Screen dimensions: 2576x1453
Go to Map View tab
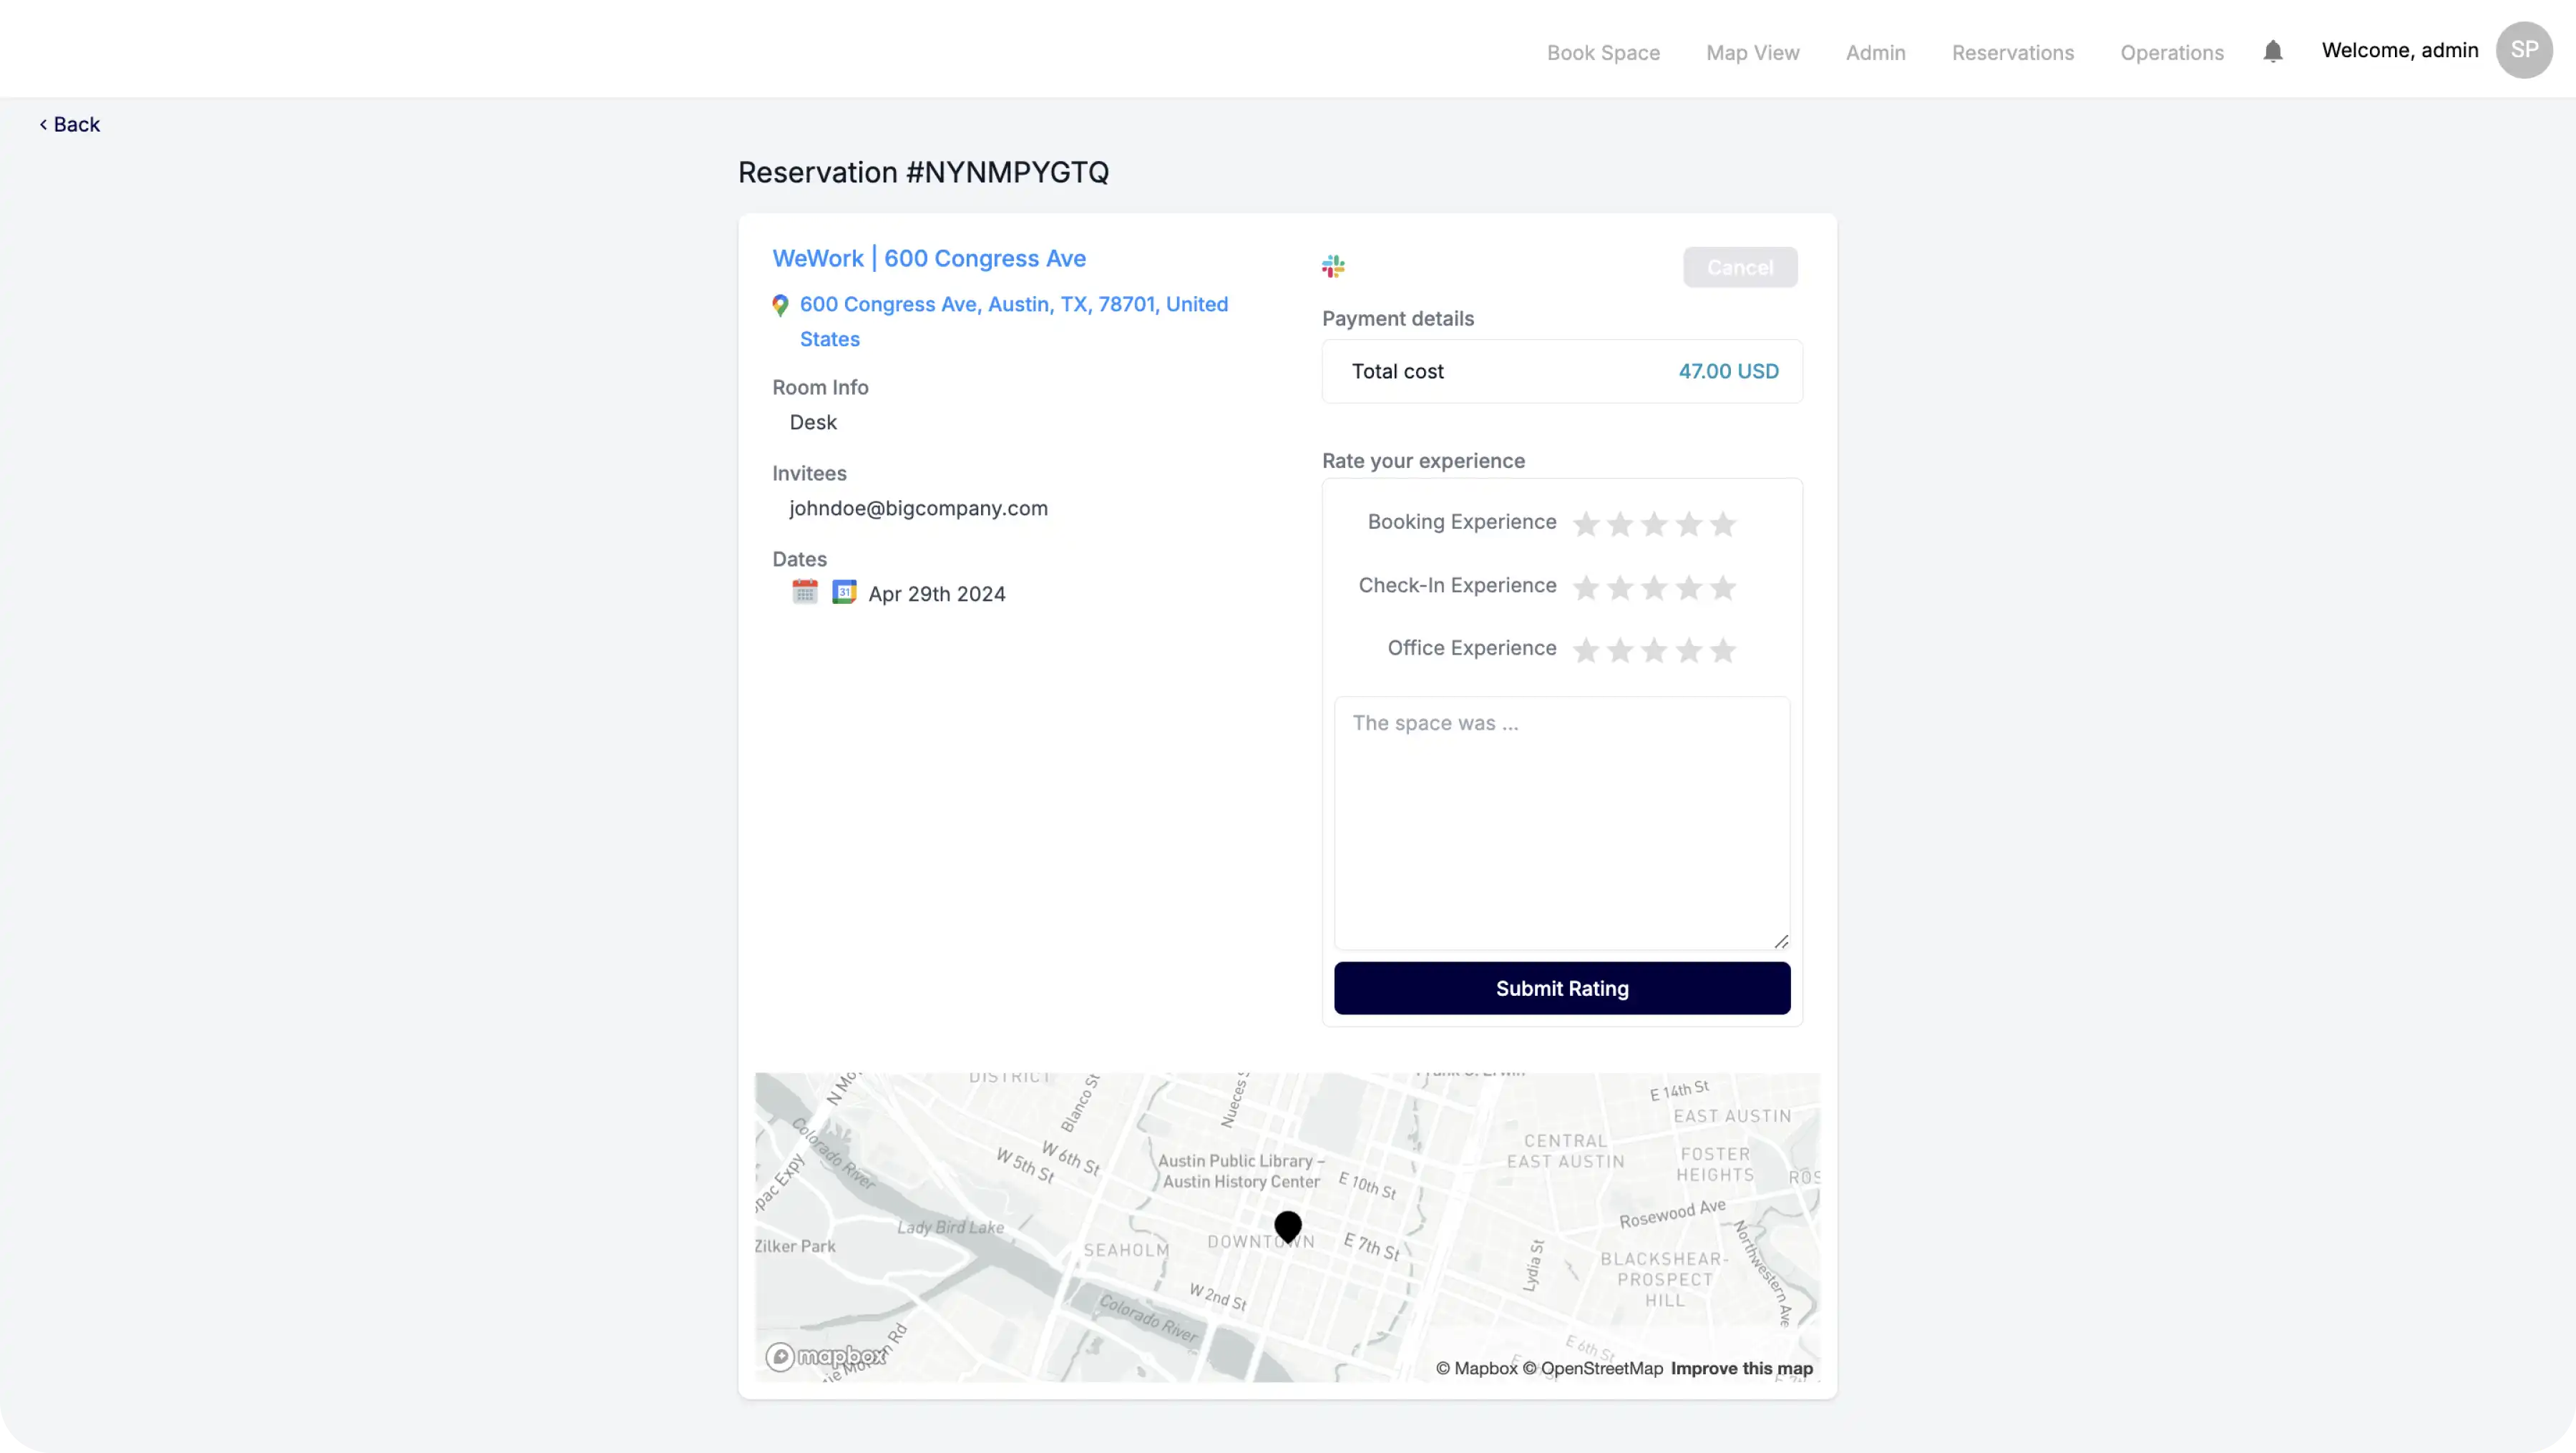coord(1752,52)
